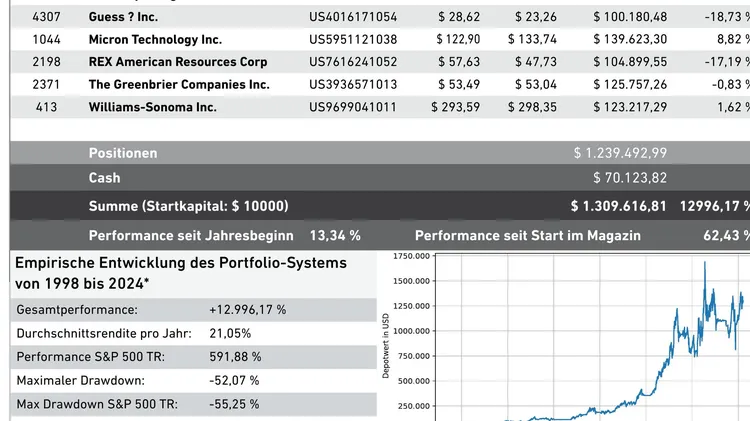Click Performance seit Jahresbeginn label
This screenshot has height=421, width=750.
pos(191,235)
